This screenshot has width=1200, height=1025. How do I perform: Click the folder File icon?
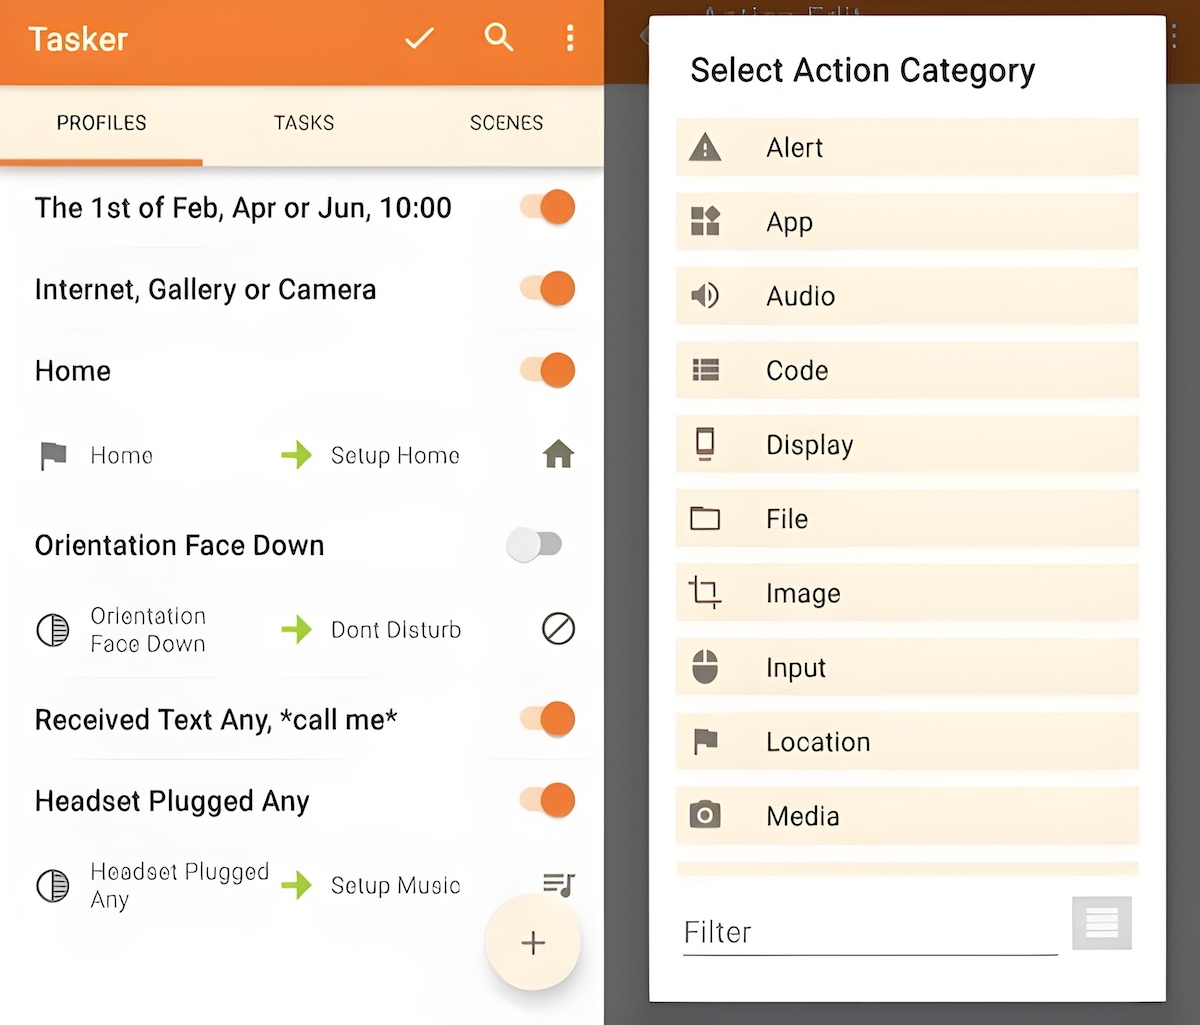click(x=705, y=518)
